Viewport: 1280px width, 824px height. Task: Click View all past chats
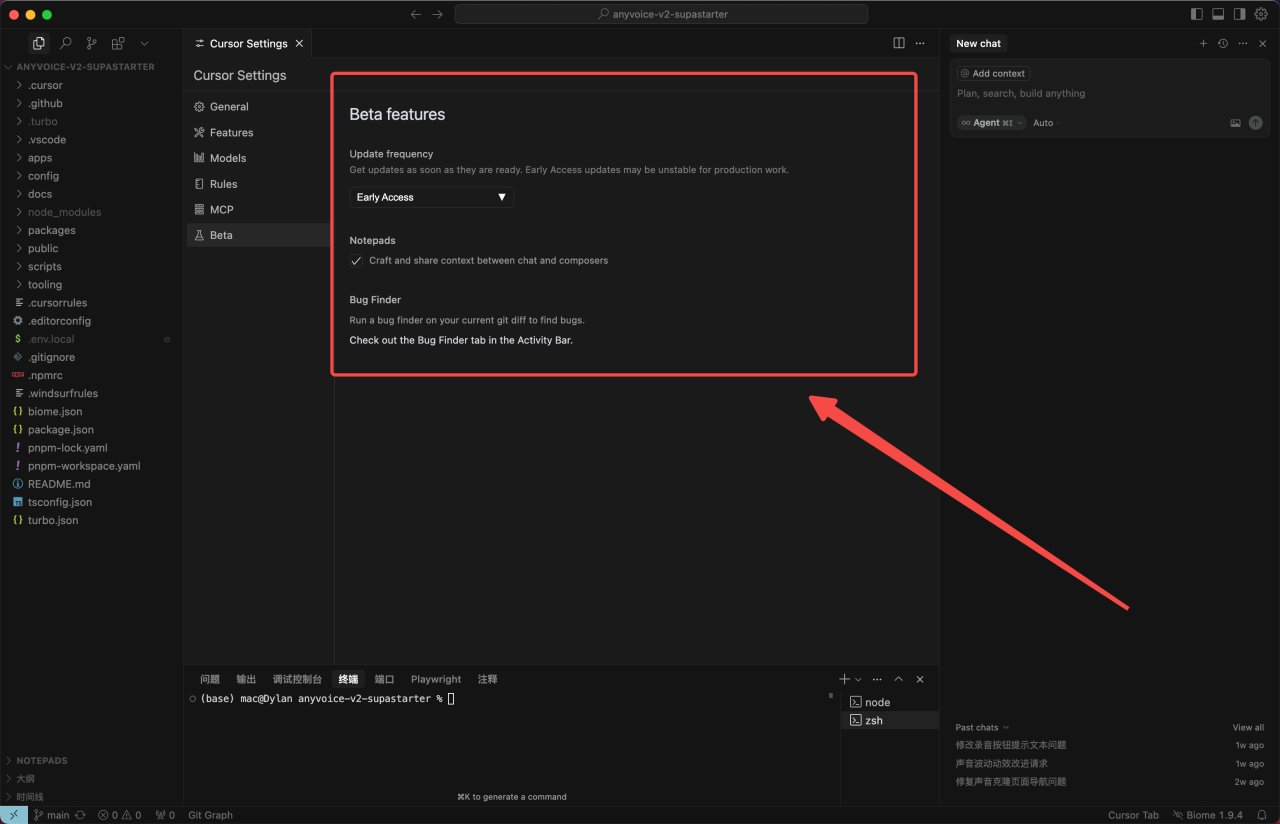click(x=1247, y=727)
